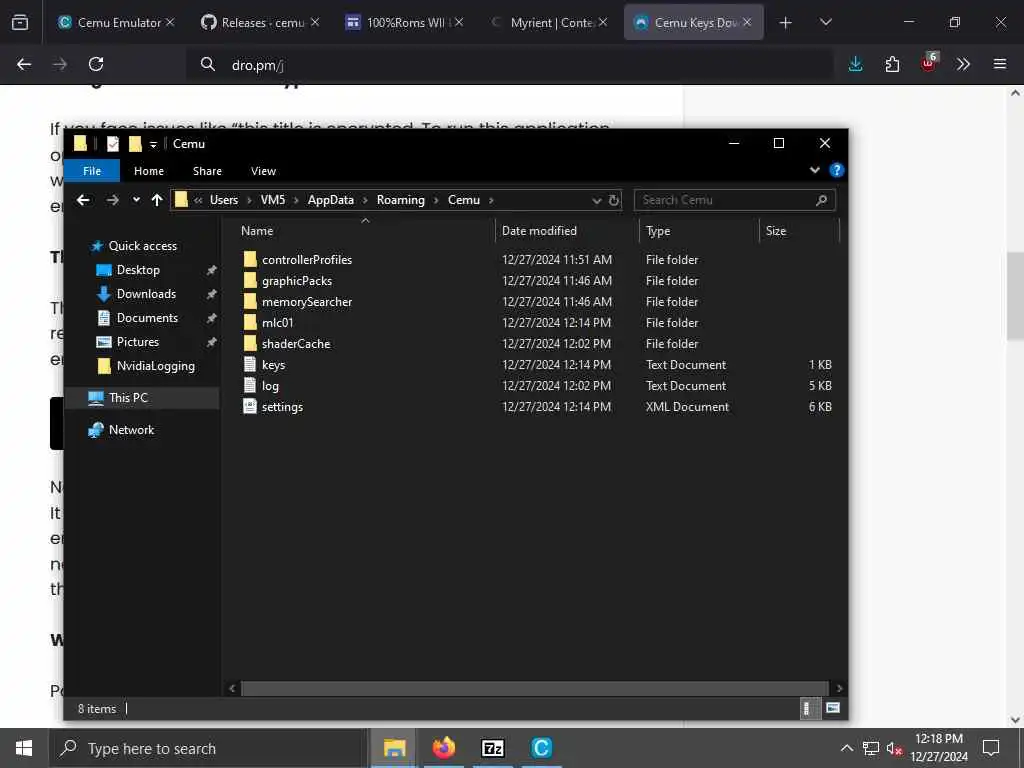Open the Share ribbon tab
1024x768 pixels.
click(x=207, y=171)
